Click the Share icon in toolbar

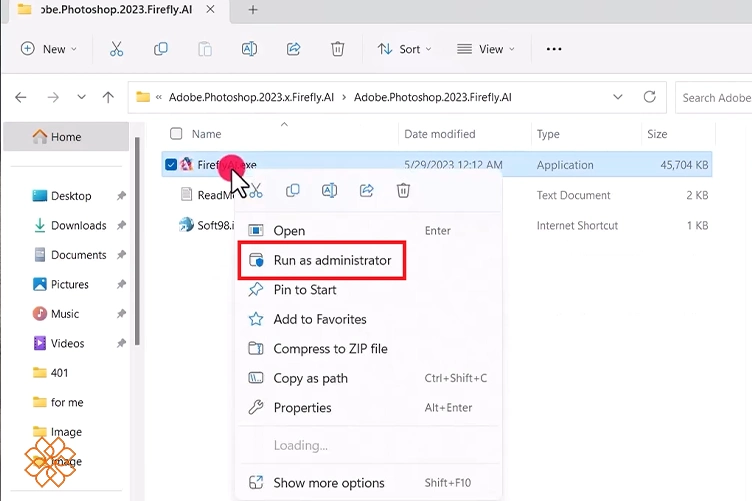coord(294,49)
